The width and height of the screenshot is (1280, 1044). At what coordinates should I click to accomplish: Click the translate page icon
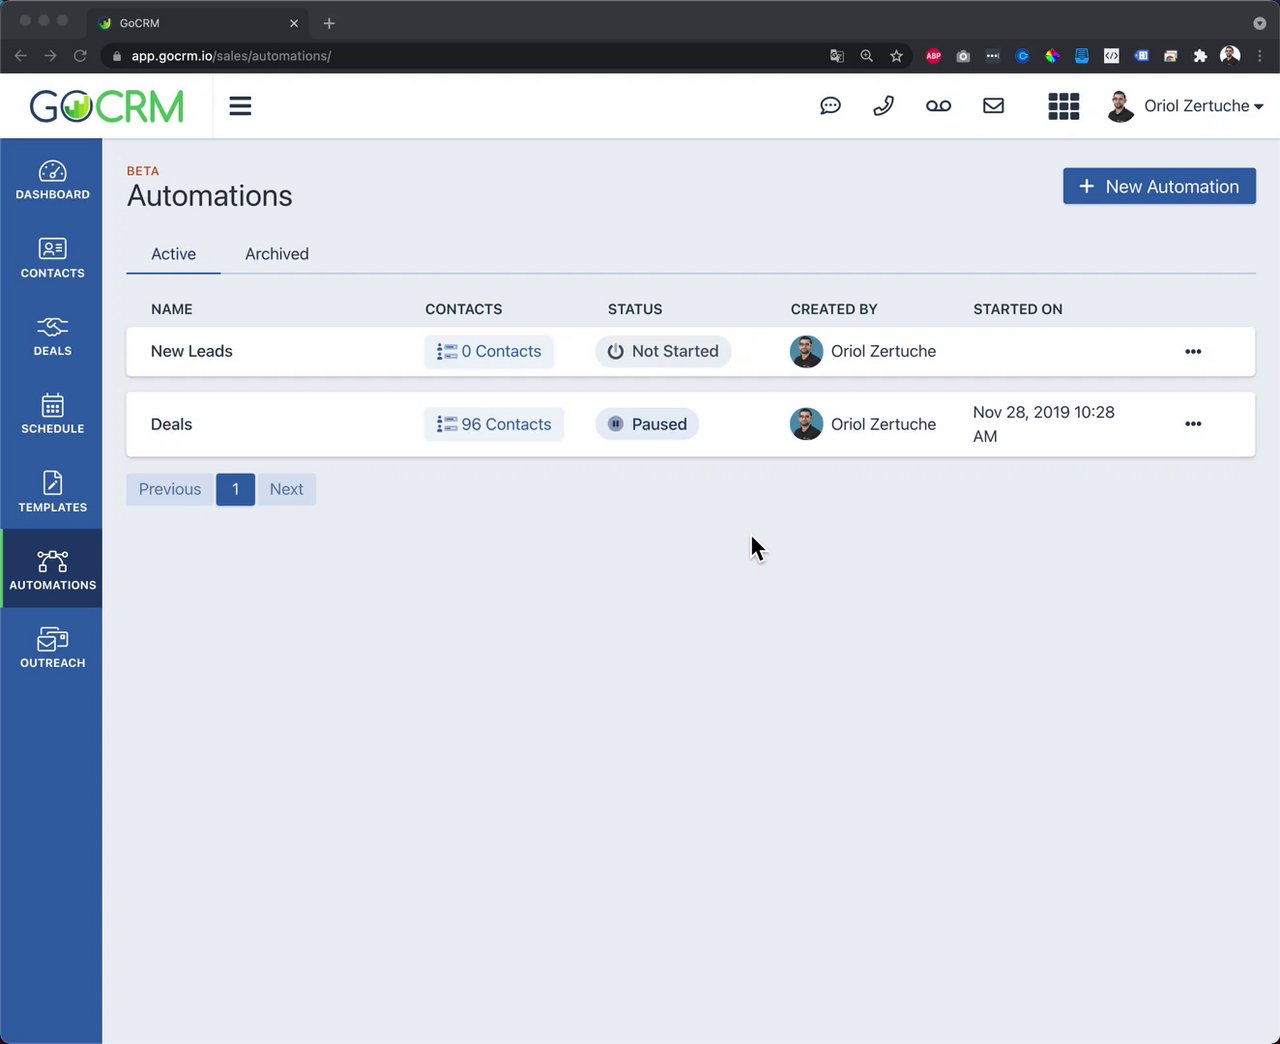(837, 56)
